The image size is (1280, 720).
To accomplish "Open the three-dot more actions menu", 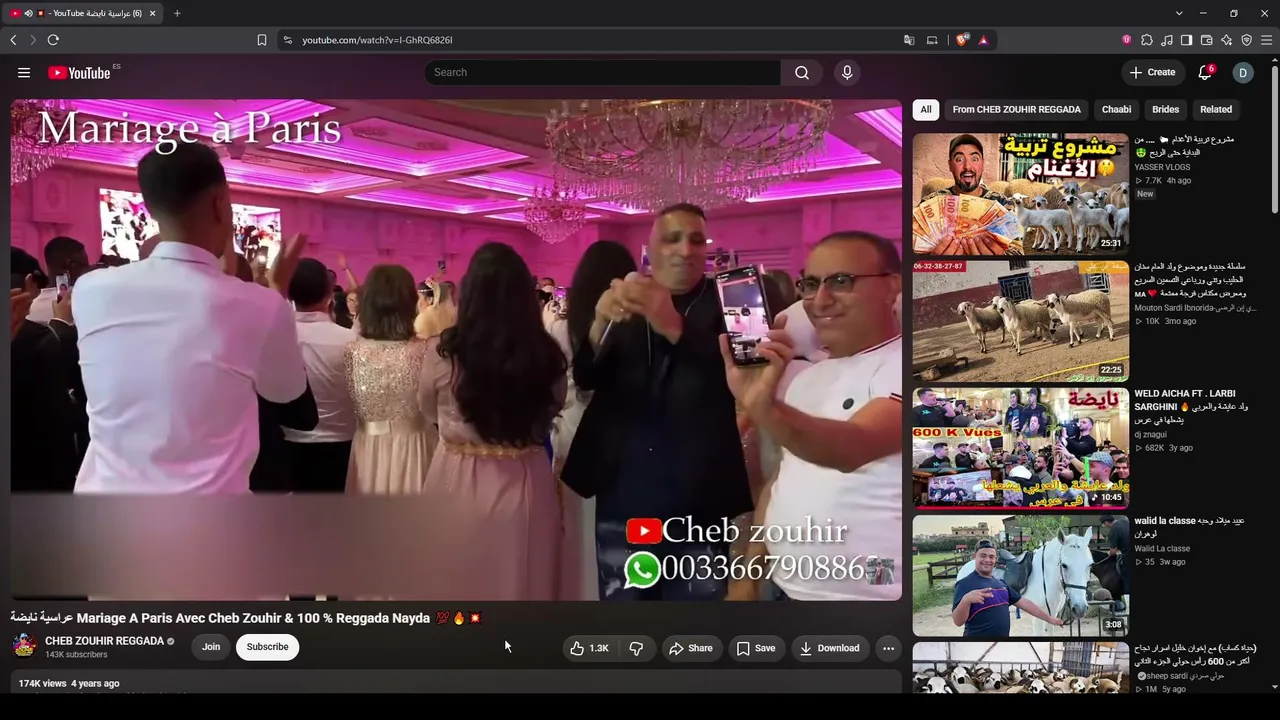I will (x=888, y=648).
